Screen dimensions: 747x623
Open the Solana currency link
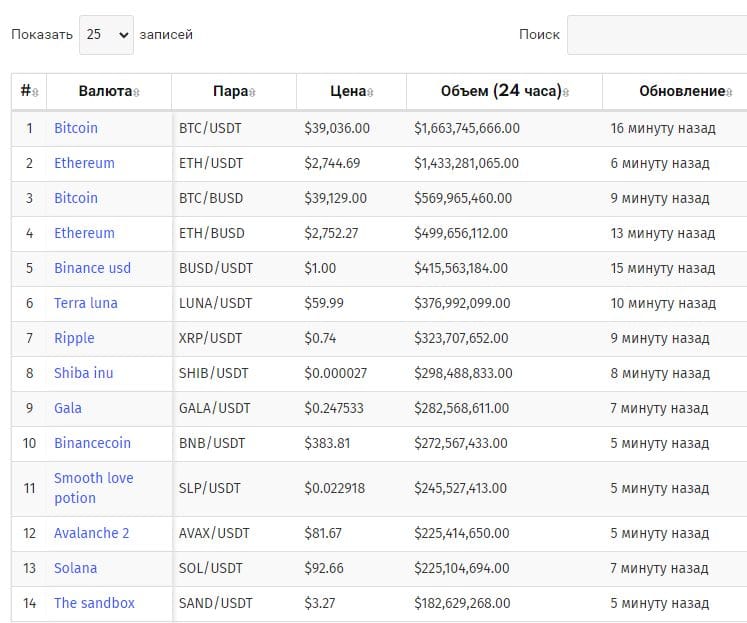(75, 568)
